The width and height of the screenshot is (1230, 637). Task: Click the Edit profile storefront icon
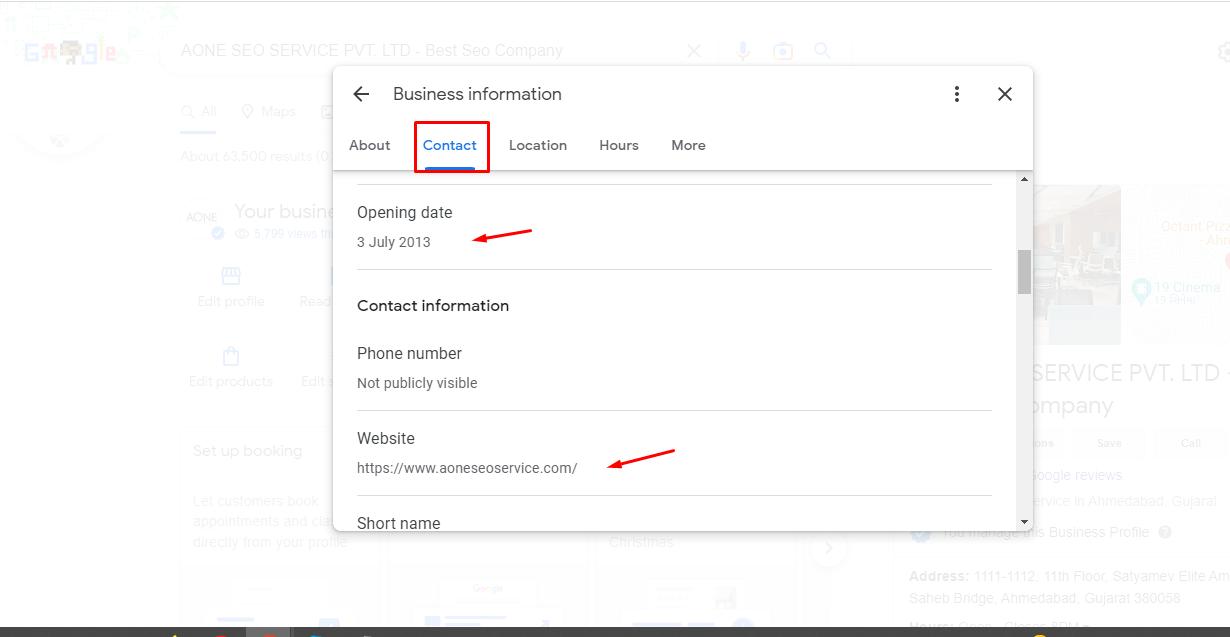[x=231, y=276]
